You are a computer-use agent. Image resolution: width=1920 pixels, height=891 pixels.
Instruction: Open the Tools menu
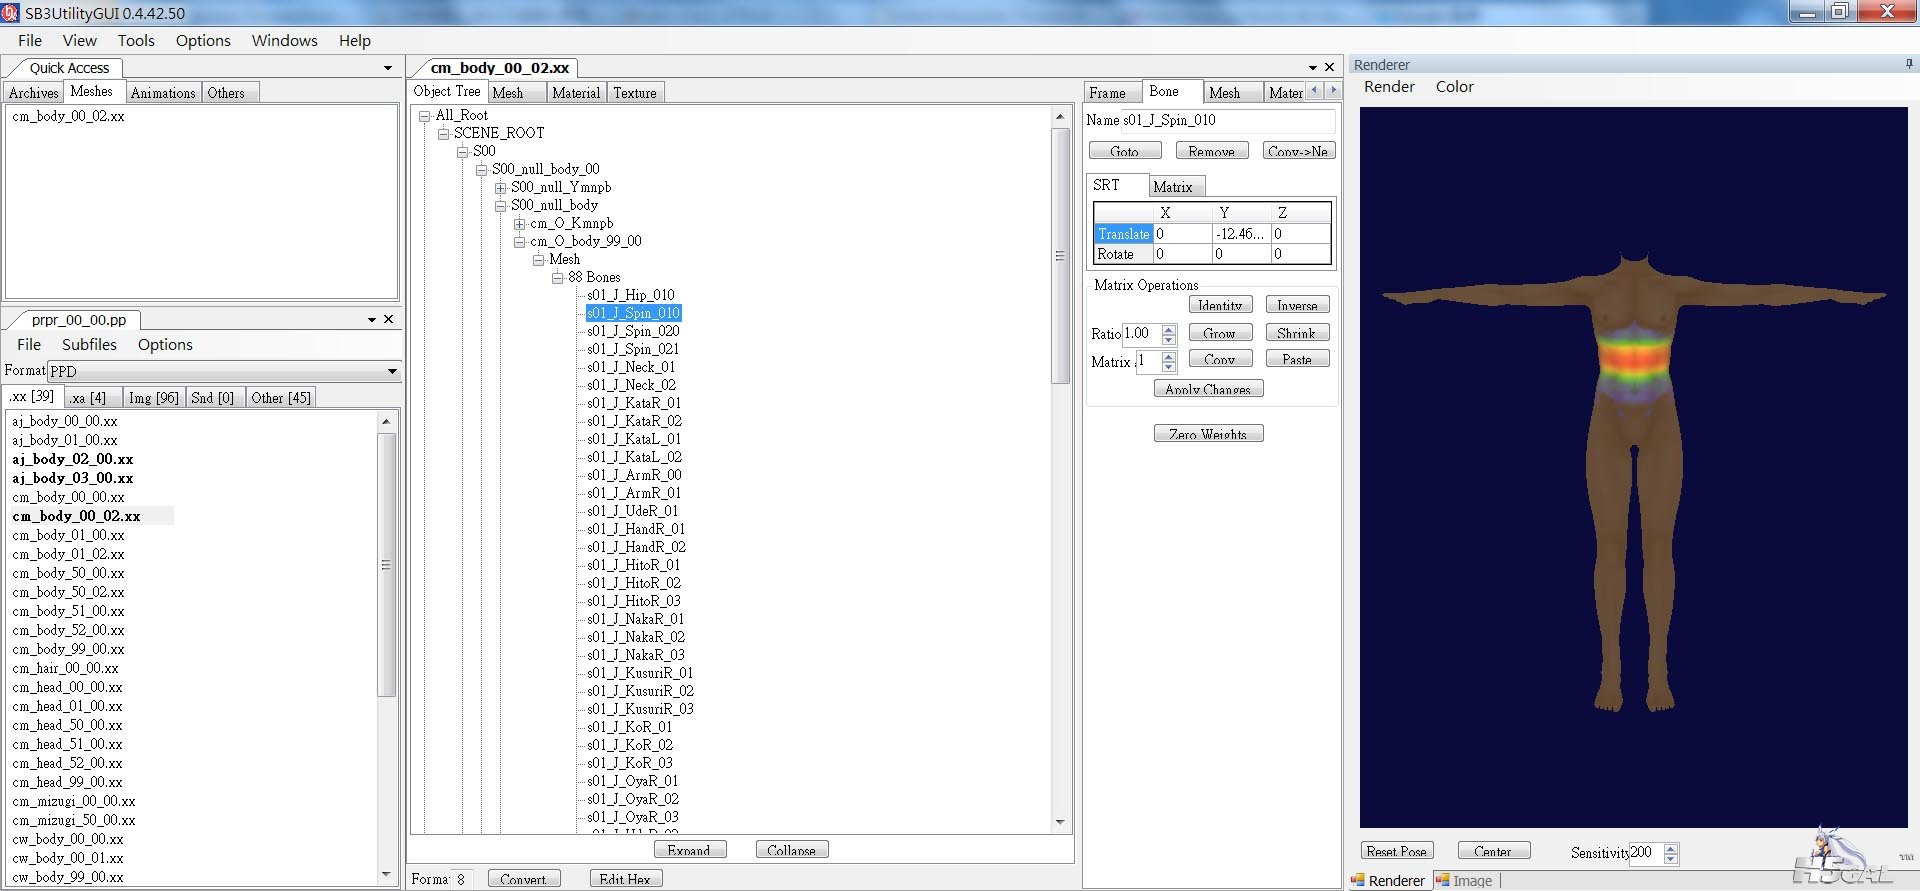coord(136,40)
